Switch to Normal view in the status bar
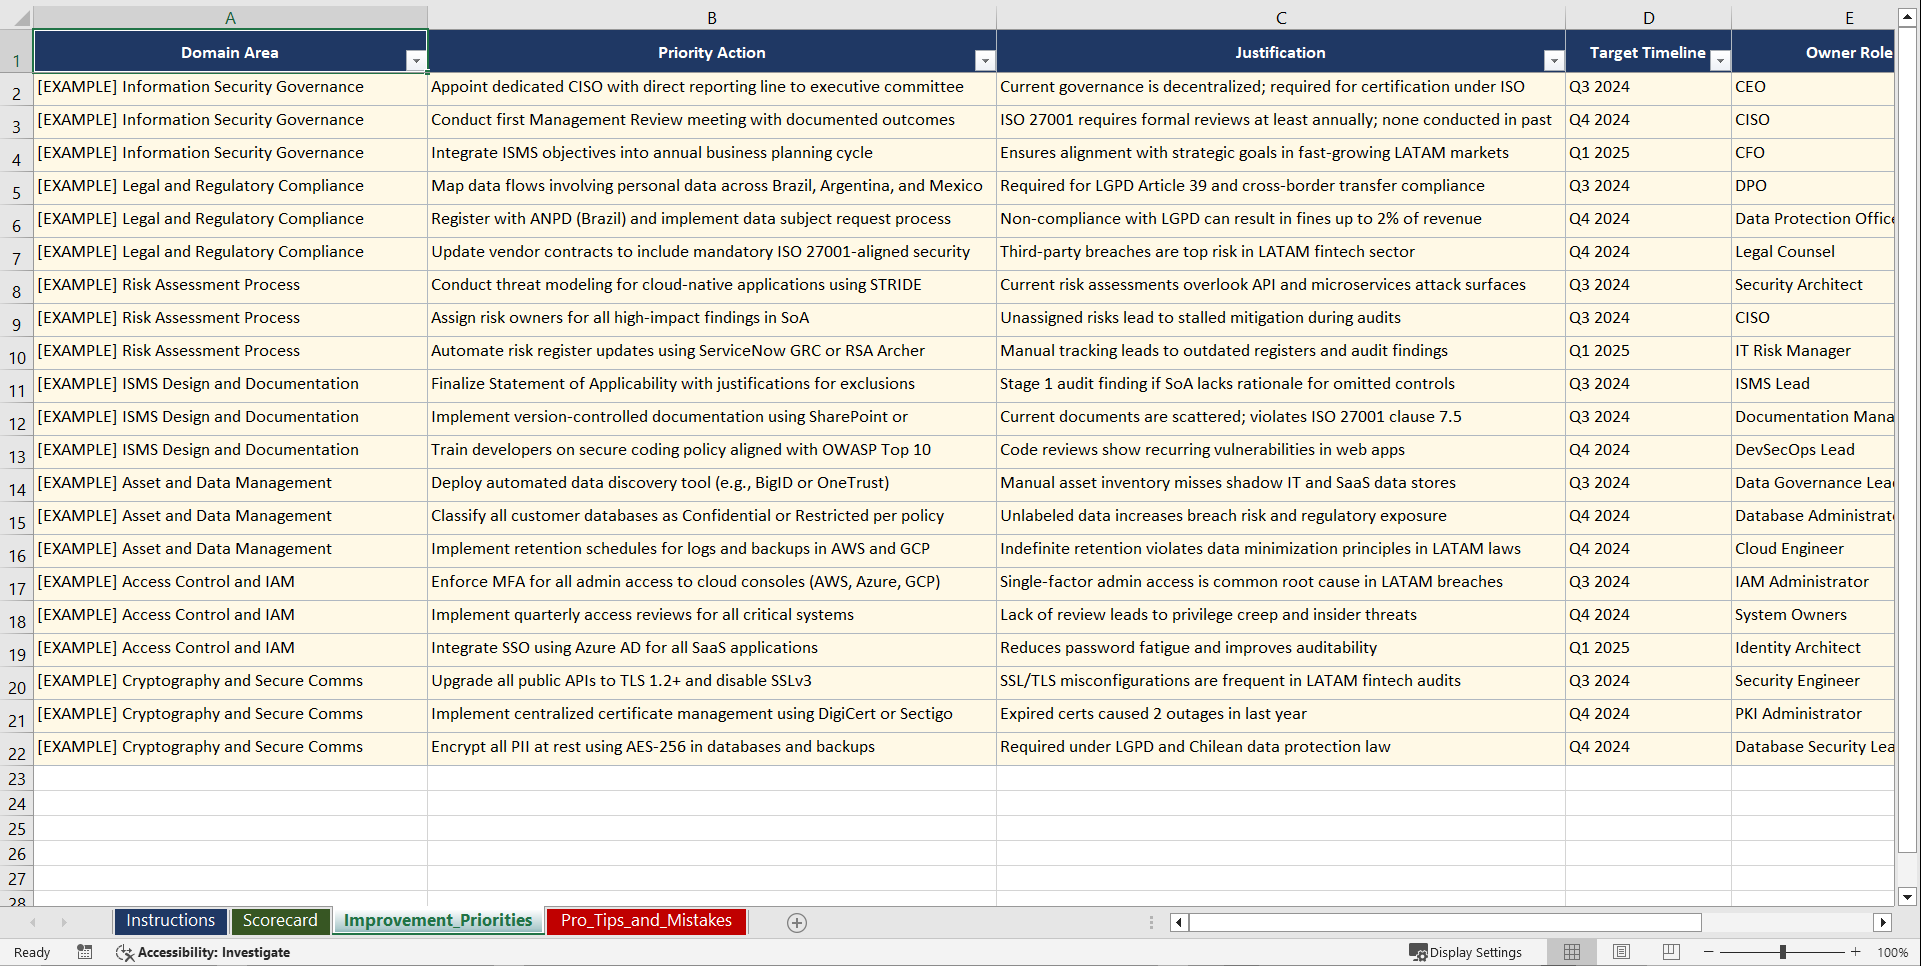The width and height of the screenshot is (1921, 966). pos(1571,952)
